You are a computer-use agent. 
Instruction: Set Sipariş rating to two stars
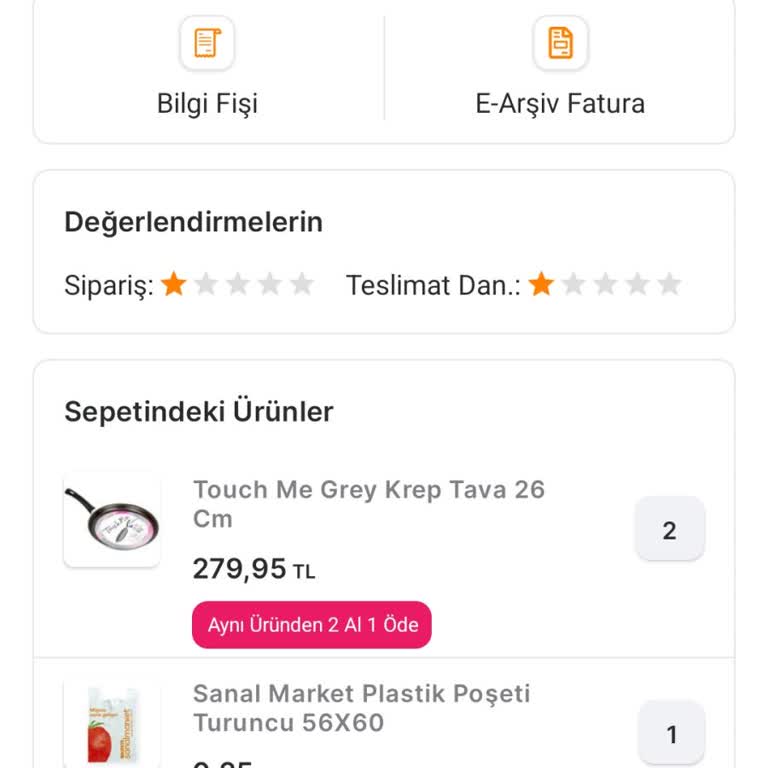click(206, 285)
